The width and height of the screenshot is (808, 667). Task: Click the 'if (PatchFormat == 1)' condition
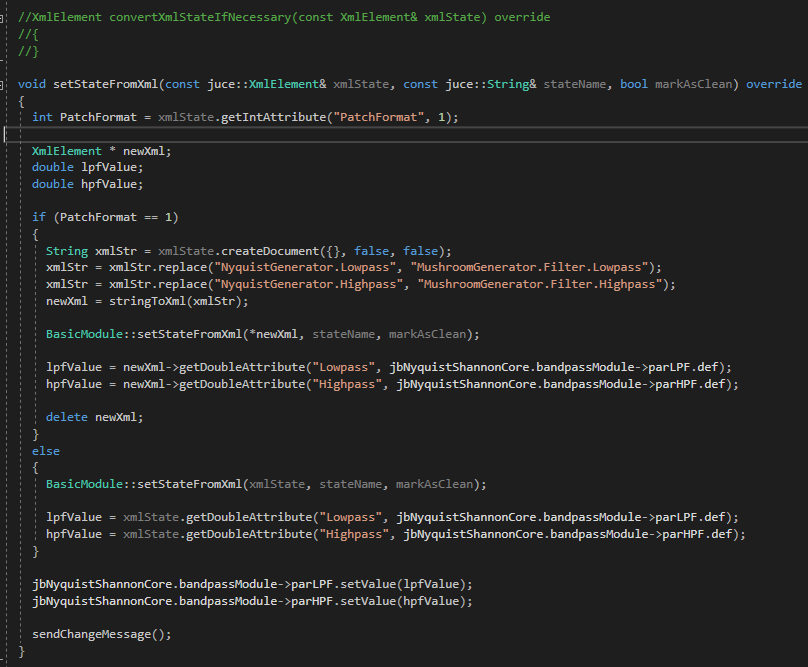pos(105,217)
